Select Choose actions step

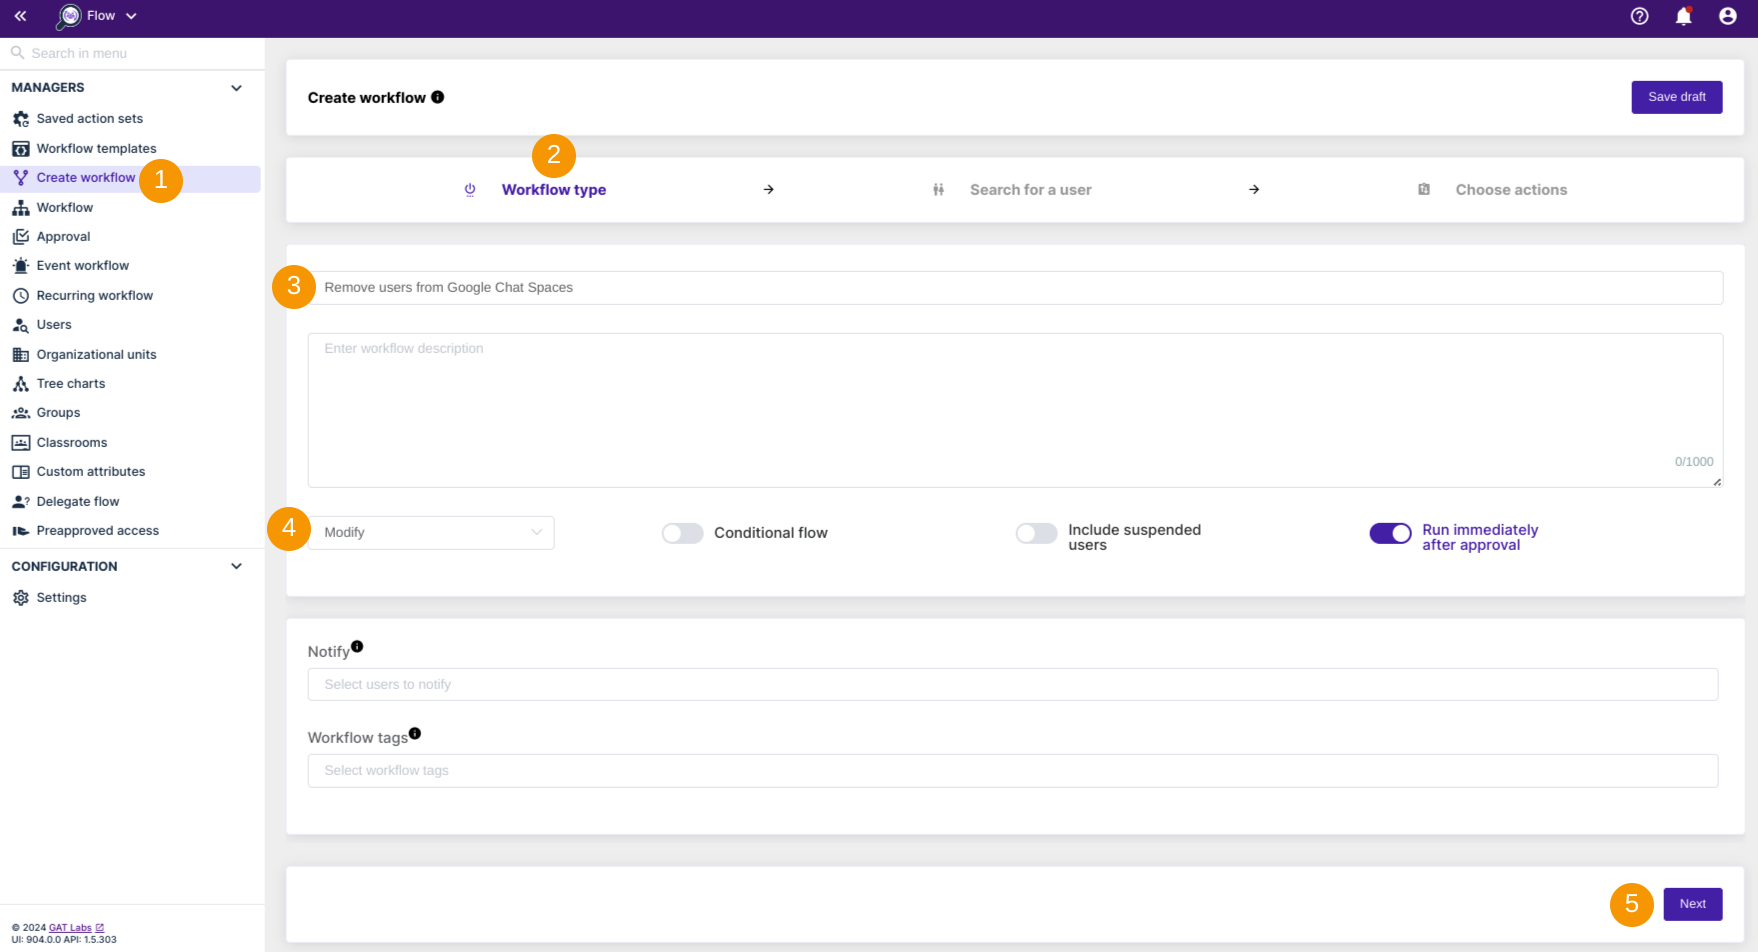[x=1511, y=190]
